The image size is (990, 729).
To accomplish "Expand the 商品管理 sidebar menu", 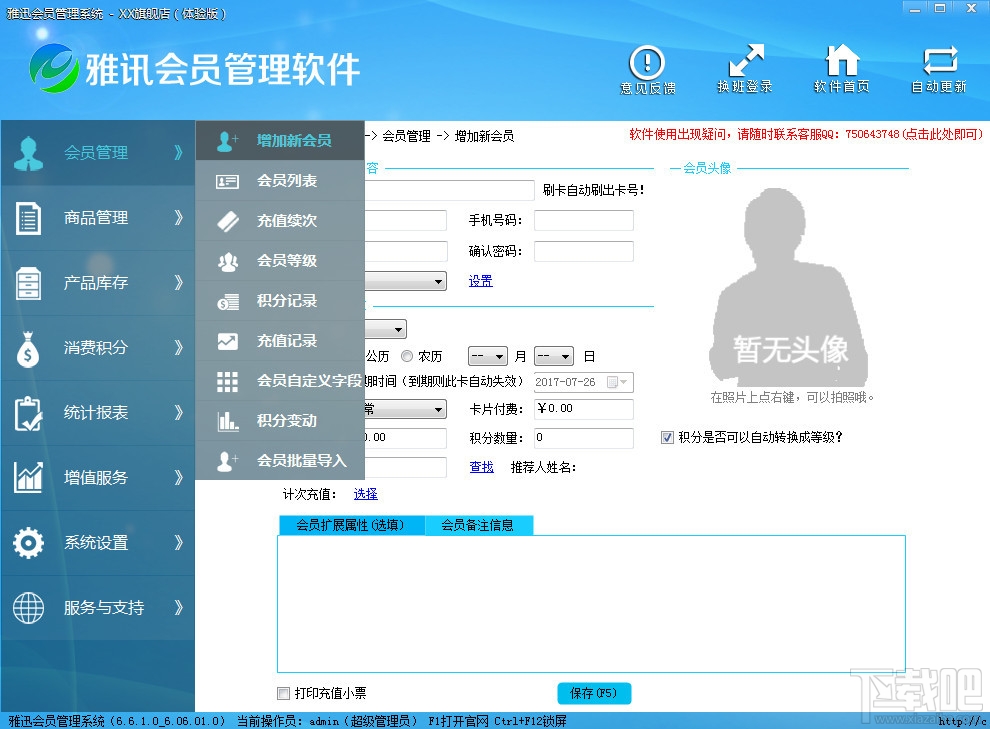I will [97, 220].
